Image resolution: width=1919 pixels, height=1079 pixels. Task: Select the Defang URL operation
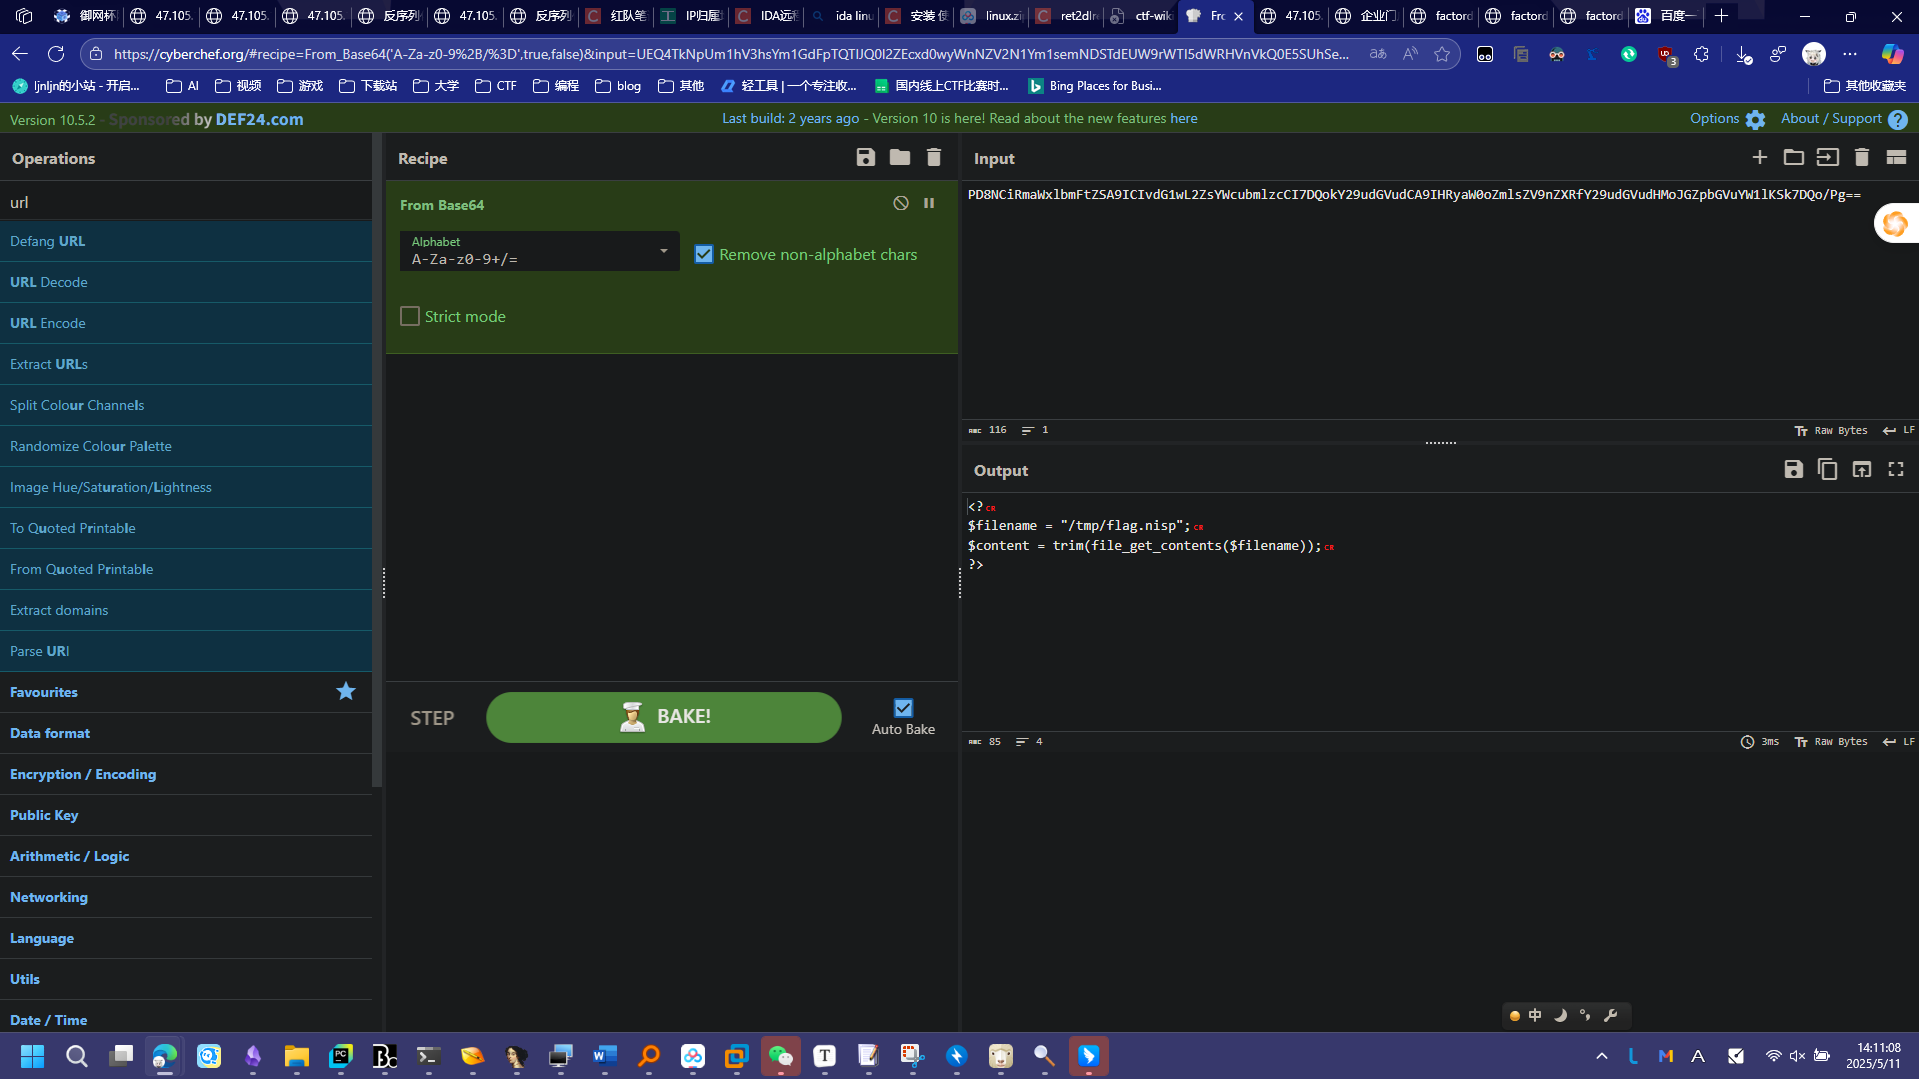(186, 241)
